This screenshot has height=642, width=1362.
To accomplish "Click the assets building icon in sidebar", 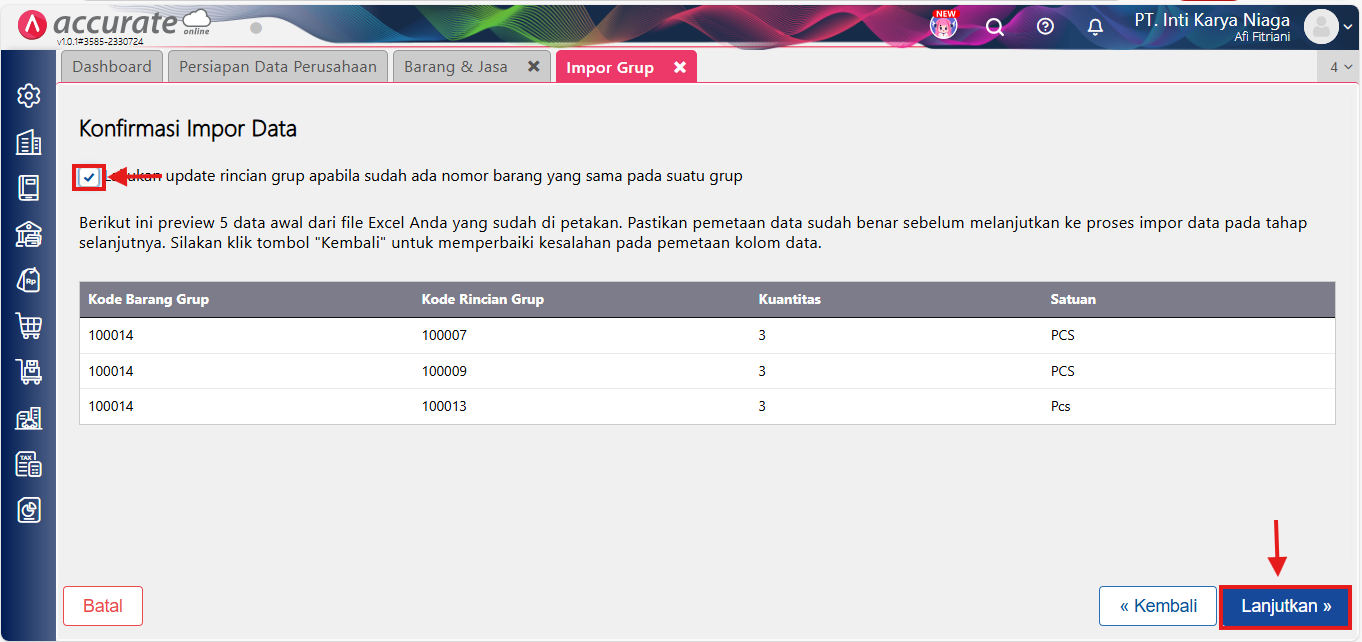I will (28, 418).
